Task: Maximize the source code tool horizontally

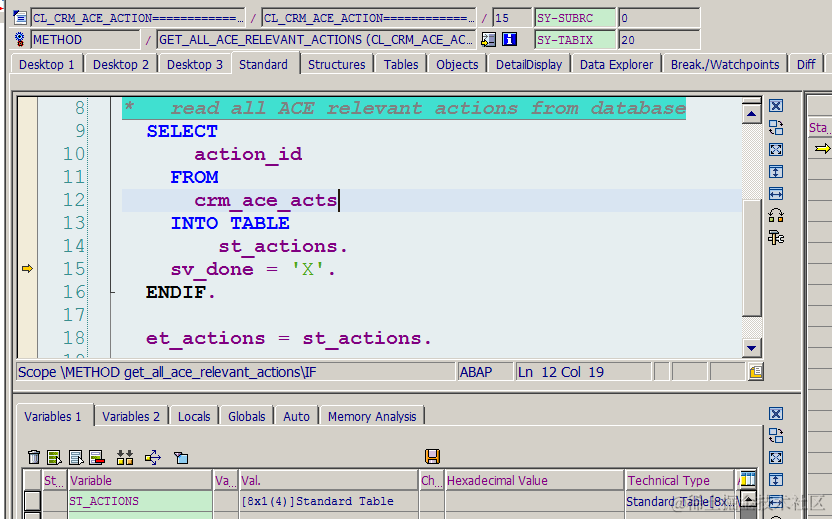Action: click(x=776, y=194)
